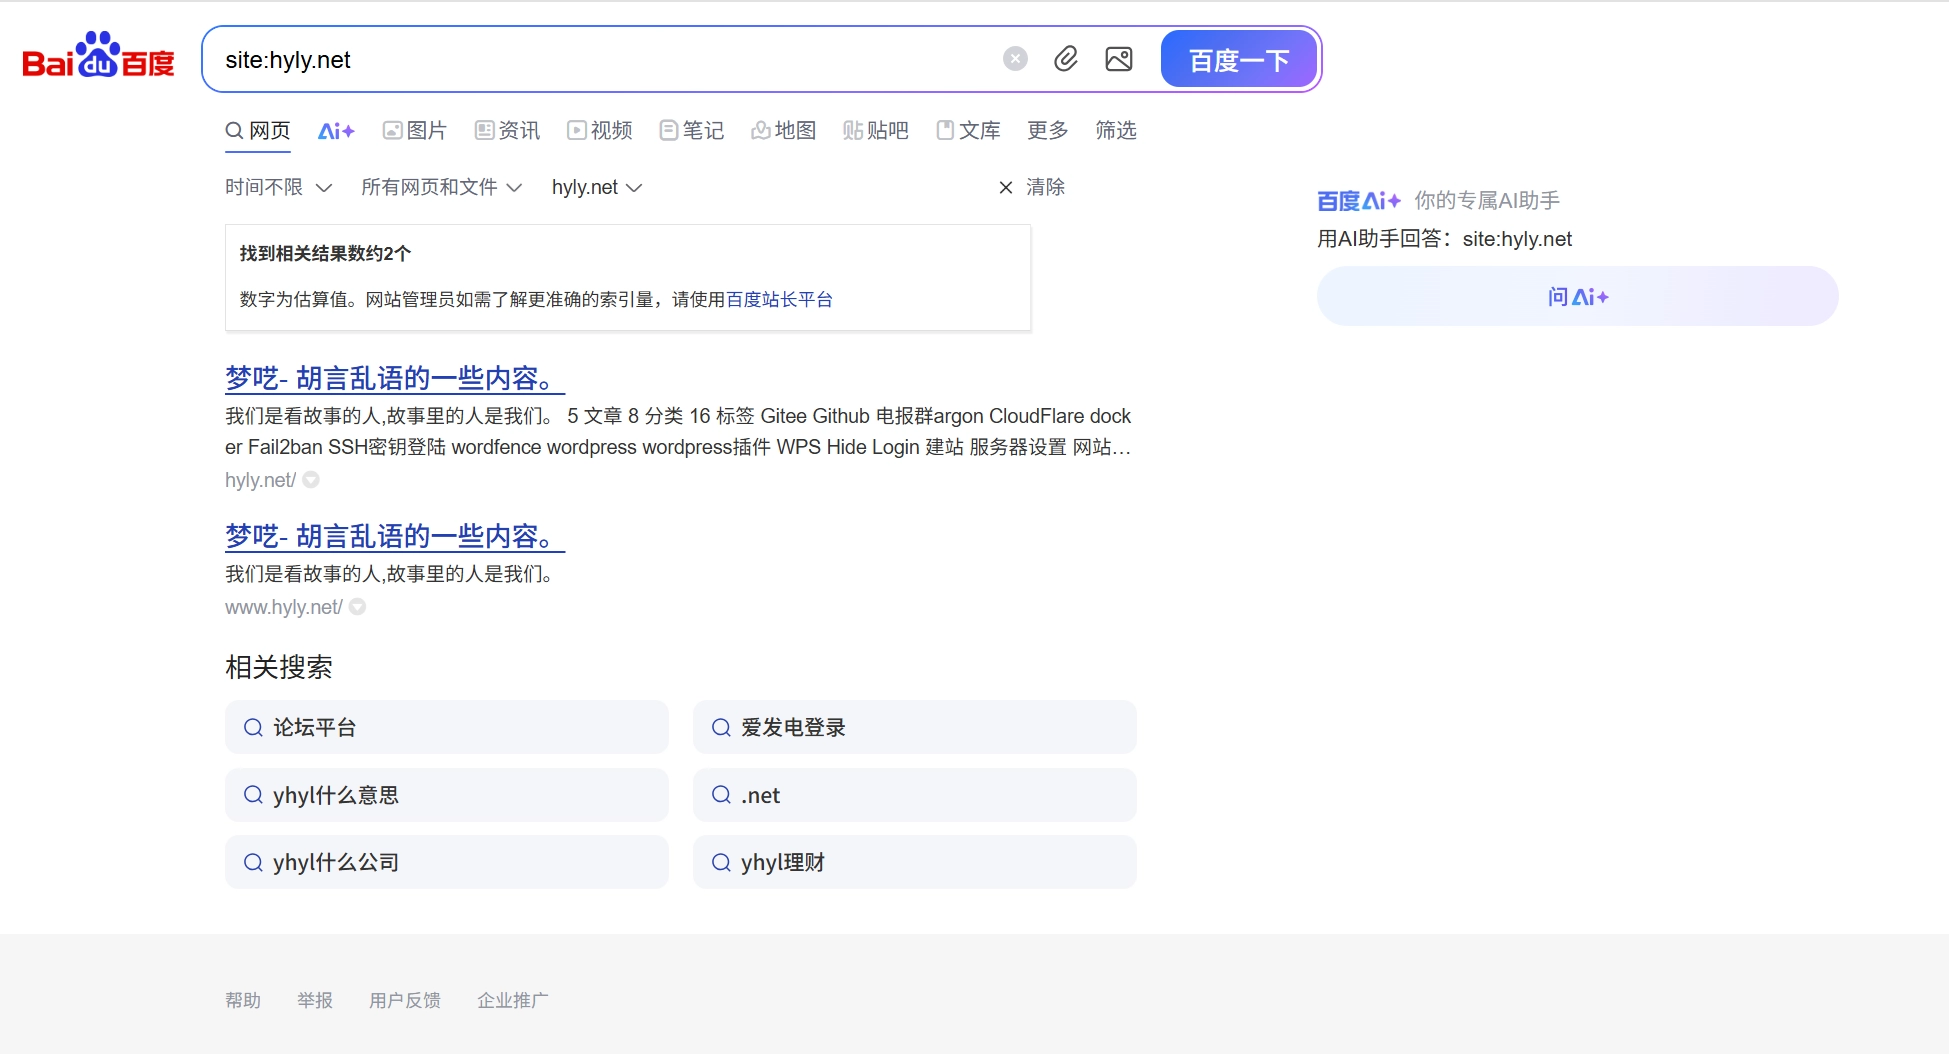Click the hyly.net/ URL text
Image resolution: width=1949 pixels, height=1059 pixels.
[260, 481]
